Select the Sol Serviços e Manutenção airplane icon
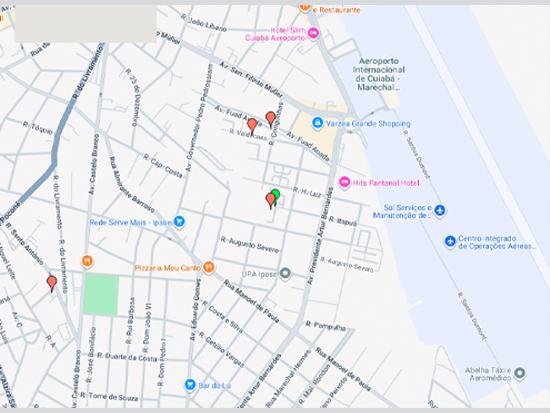 [x=440, y=211]
